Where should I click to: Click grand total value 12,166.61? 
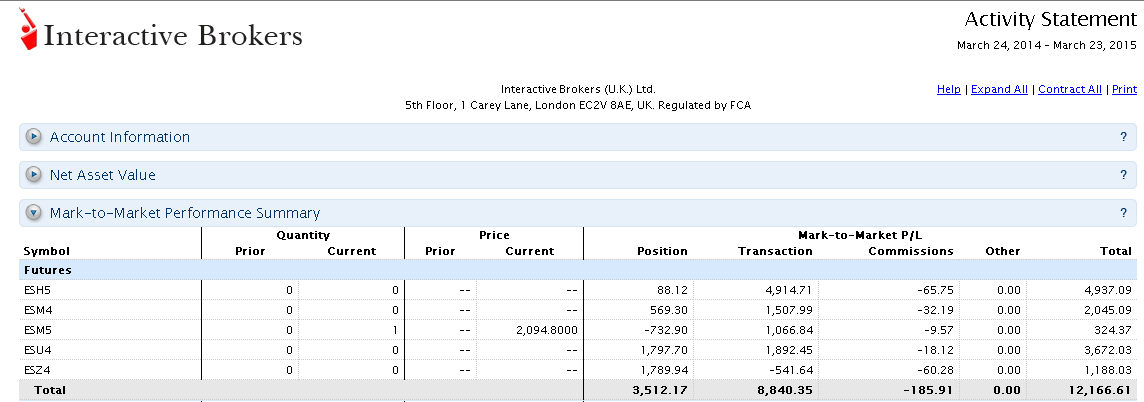point(1102,390)
